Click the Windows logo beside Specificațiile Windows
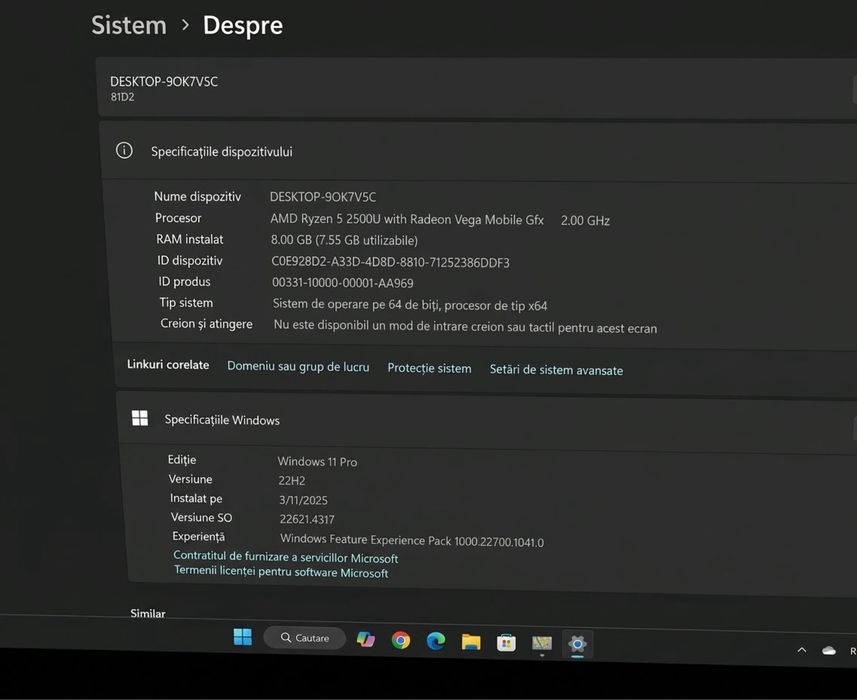This screenshot has width=857, height=700. [x=140, y=418]
